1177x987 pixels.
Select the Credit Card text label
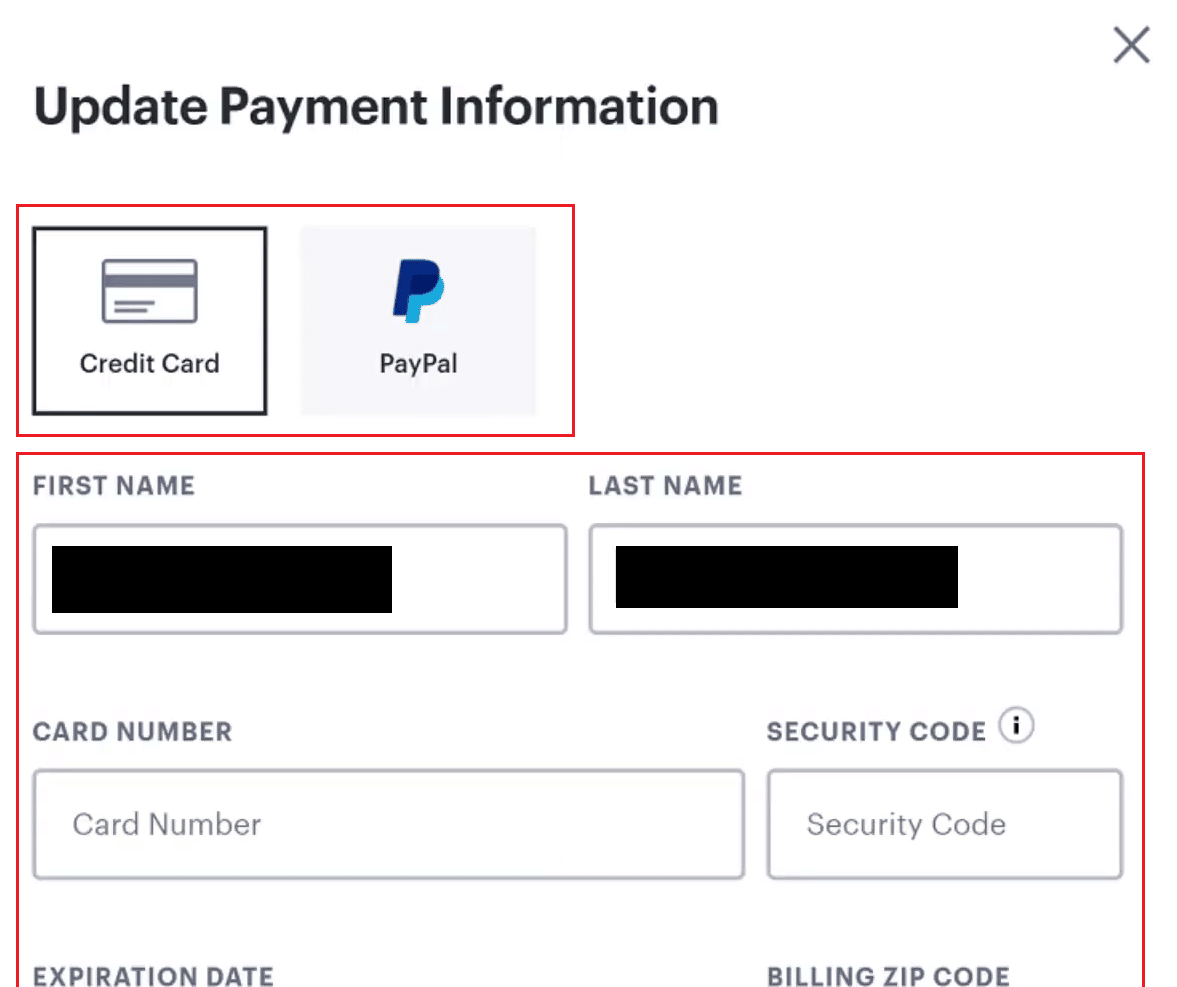(x=149, y=363)
